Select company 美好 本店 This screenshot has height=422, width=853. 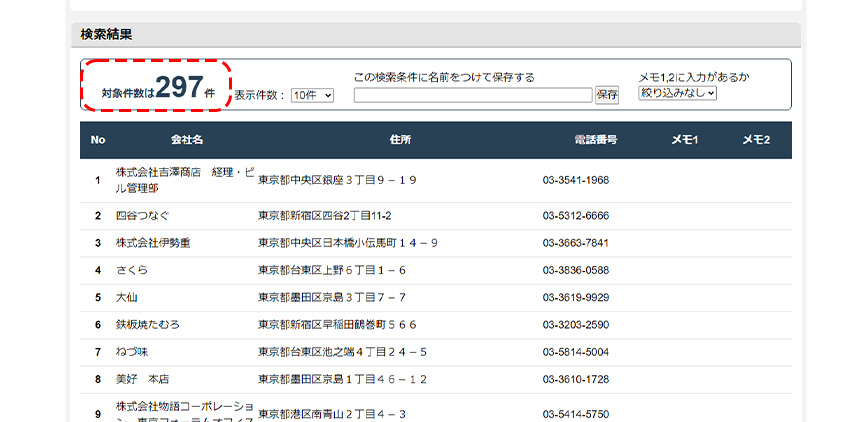point(142,379)
